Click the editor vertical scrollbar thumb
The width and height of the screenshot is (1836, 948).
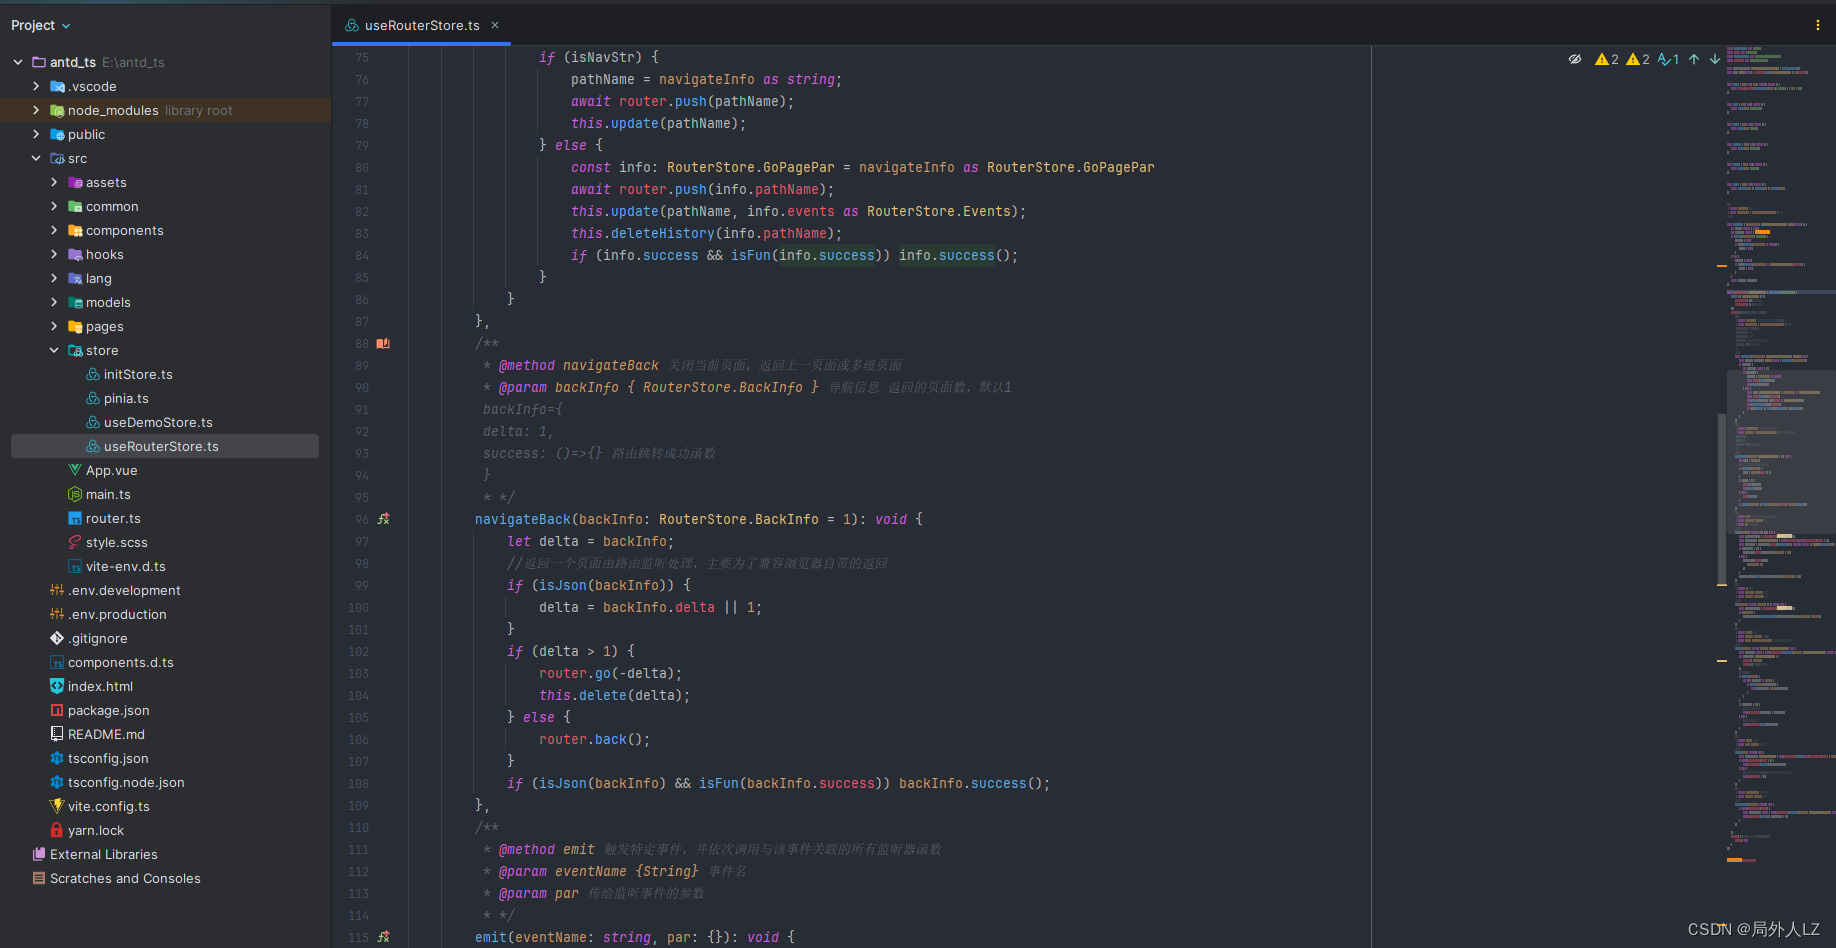[x=1722, y=498]
